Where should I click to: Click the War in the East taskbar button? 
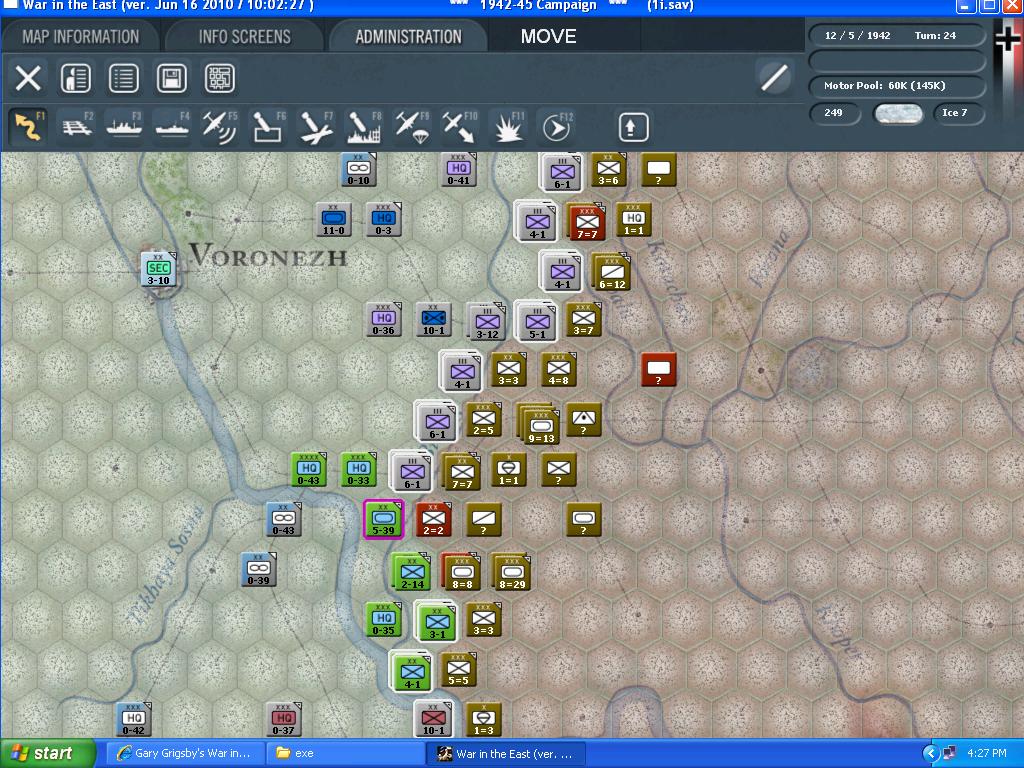(506, 754)
